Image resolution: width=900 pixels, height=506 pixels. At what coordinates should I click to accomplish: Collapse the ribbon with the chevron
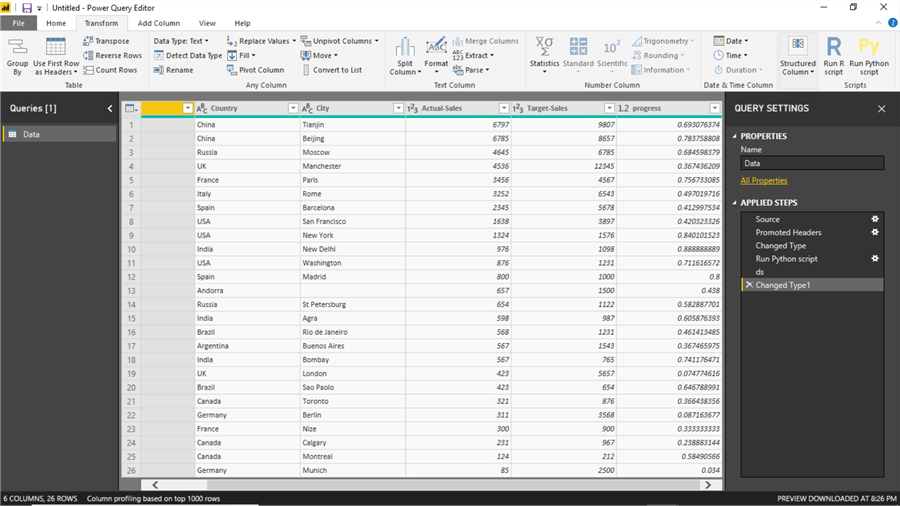[x=878, y=23]
